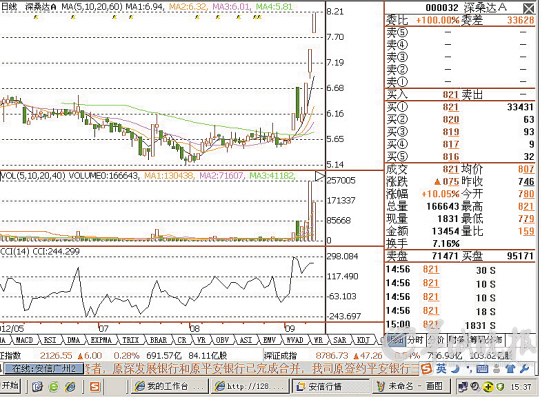Image resolution: width=550 pixels, height=412 pixels.
Task: Click the 买④ price 817
Action: 450,144
